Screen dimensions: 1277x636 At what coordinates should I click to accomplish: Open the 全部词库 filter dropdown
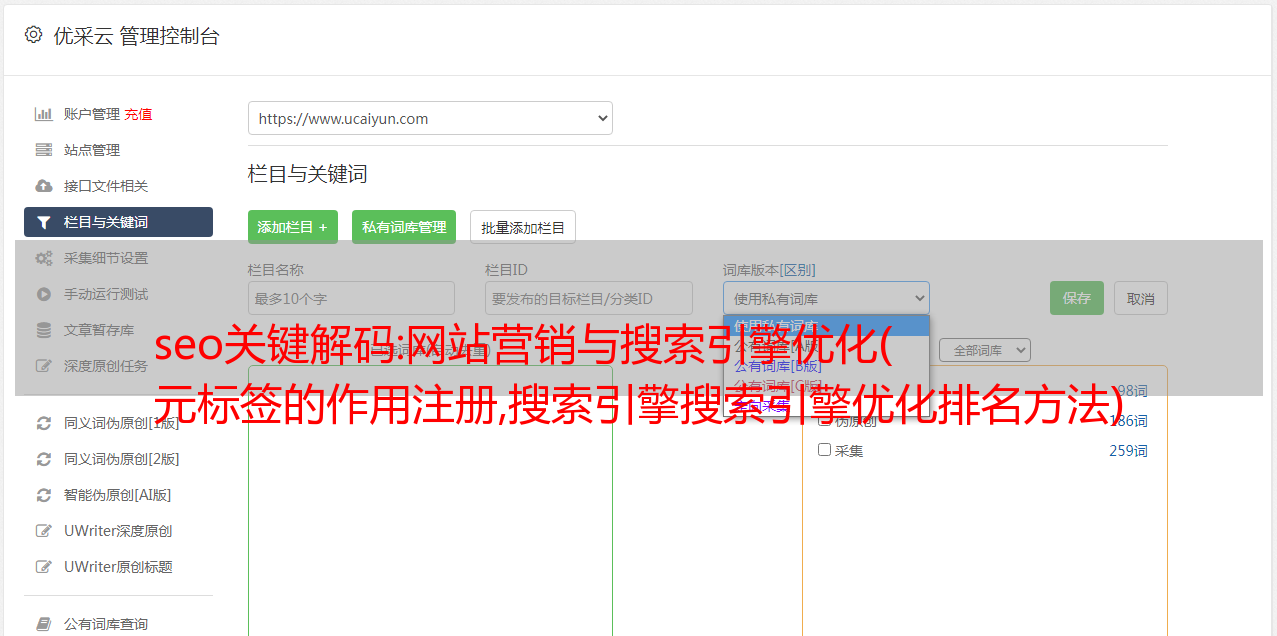(984, 351)
